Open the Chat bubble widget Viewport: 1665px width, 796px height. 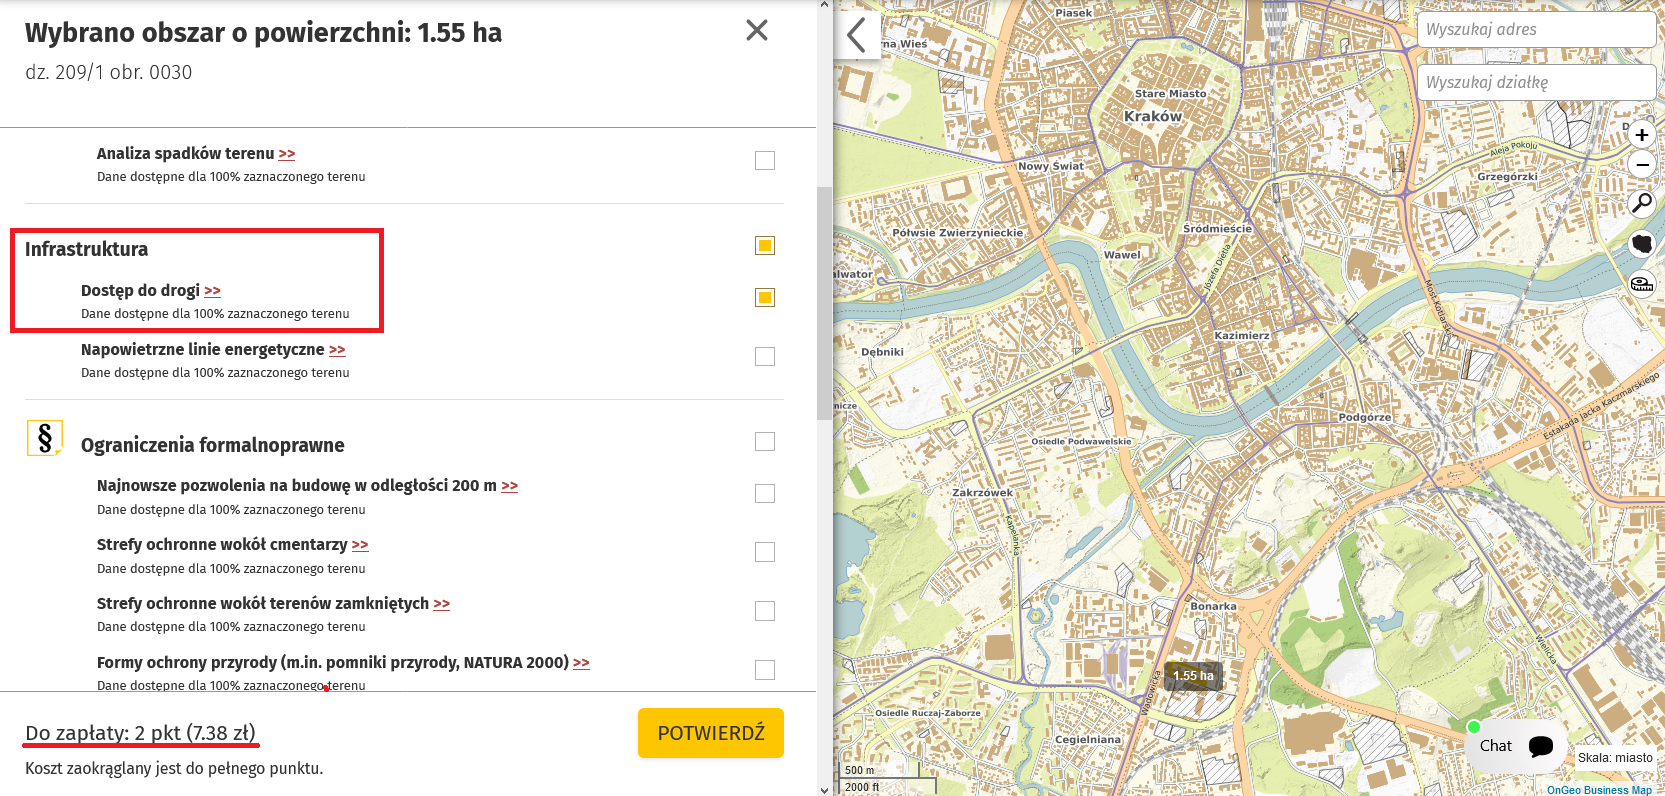(x=1515, y=746)
